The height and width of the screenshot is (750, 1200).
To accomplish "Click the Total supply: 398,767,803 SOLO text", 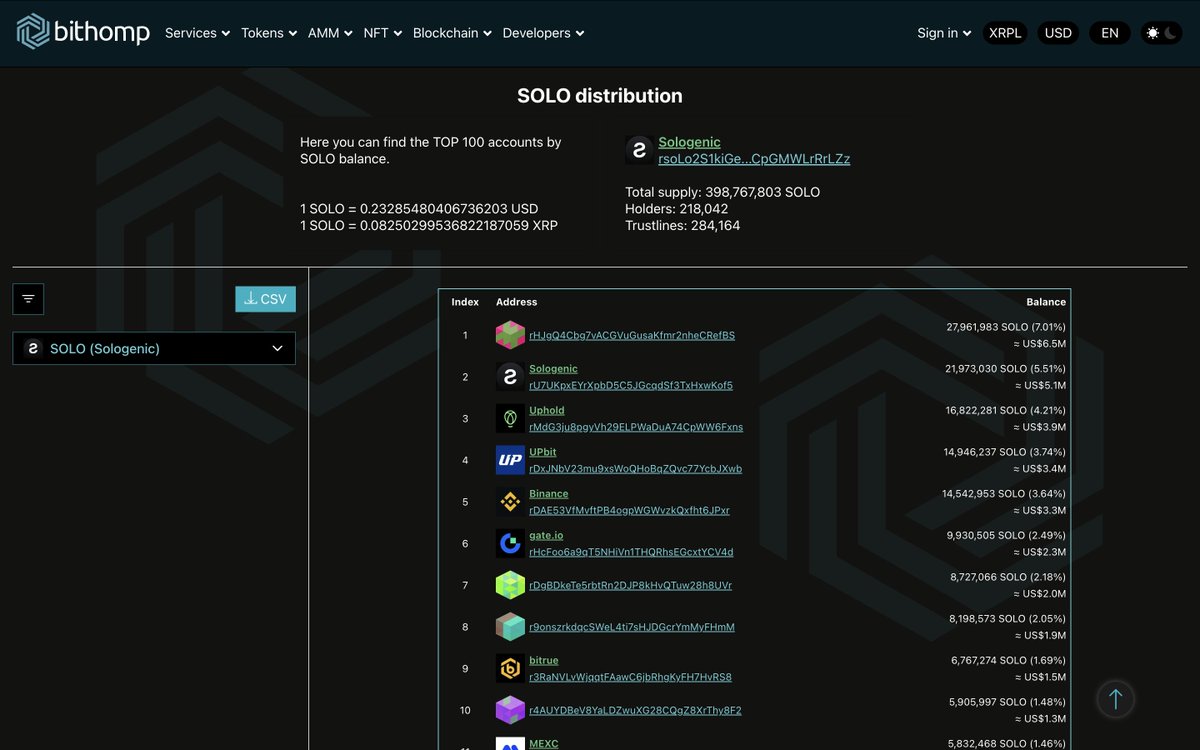I will click(x=722, y=192).
